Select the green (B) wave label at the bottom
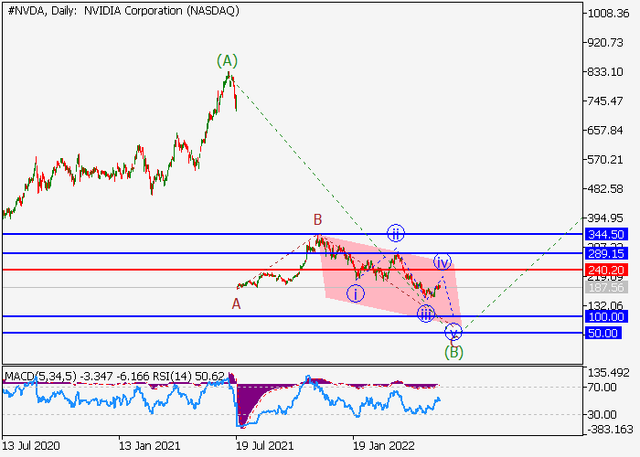 pyautogui.click(x=454, y=352)
